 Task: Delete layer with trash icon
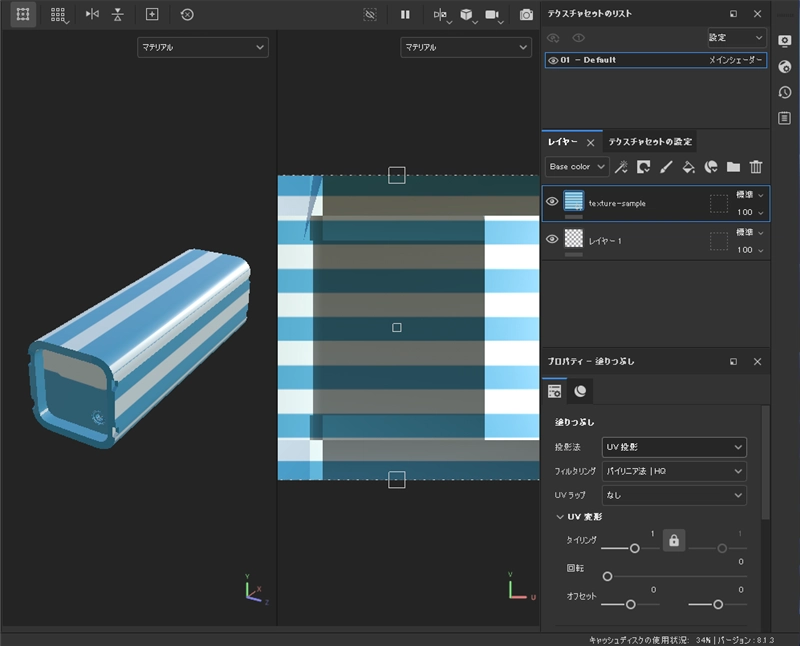tap(756, 167)
